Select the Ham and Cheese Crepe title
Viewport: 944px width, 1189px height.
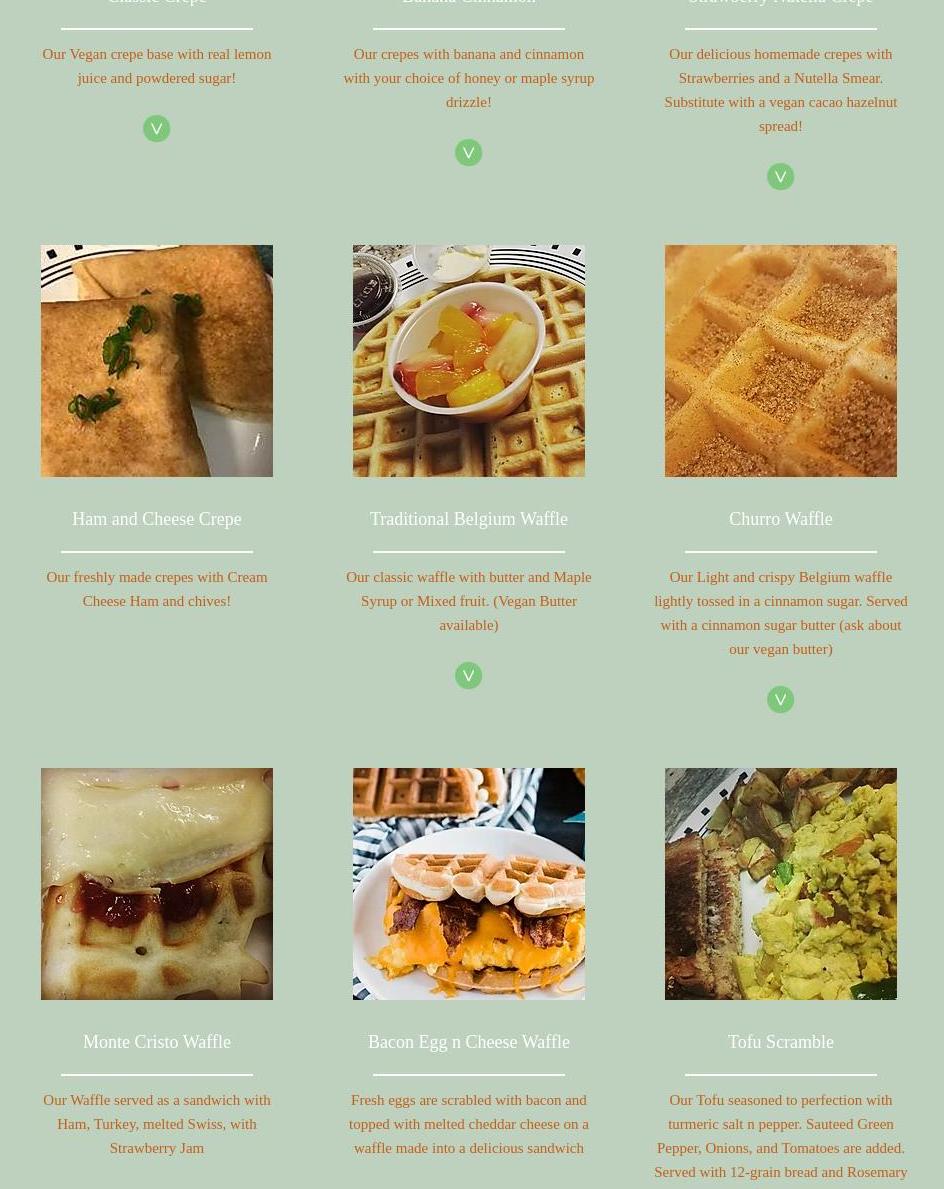coord(157,519)
